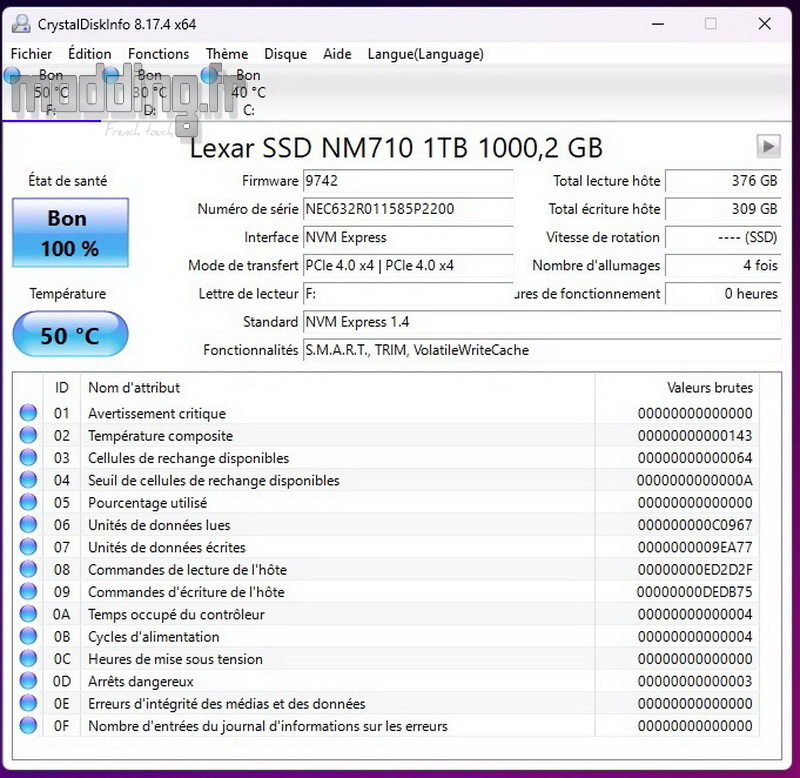The width and height of the screenshot is (800, 778).
Task: Click the État de santé label
Action: click(x=67, y=181)
